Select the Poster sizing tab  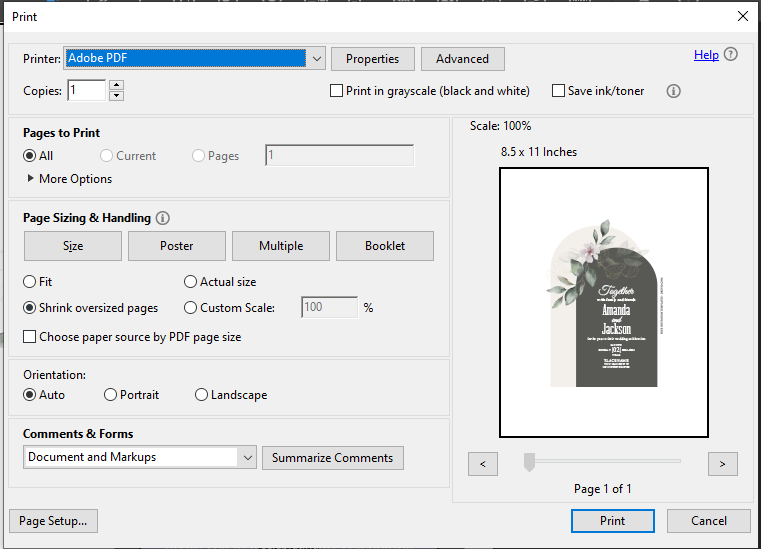pyautogui.click(x=177, y=246)
